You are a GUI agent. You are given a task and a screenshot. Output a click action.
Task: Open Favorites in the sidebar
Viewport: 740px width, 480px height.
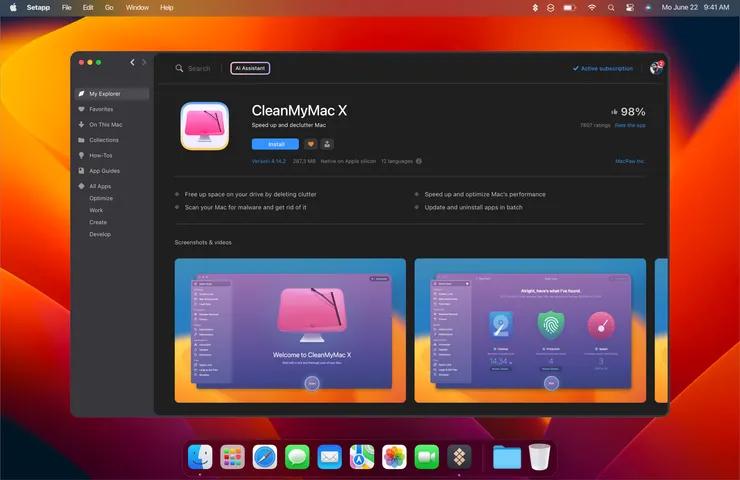[x=101, y=109]
